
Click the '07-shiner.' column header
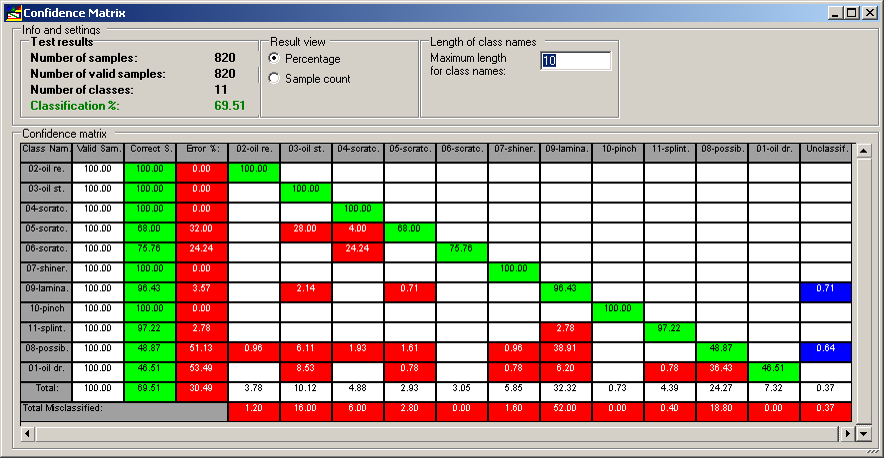point(514,152)
